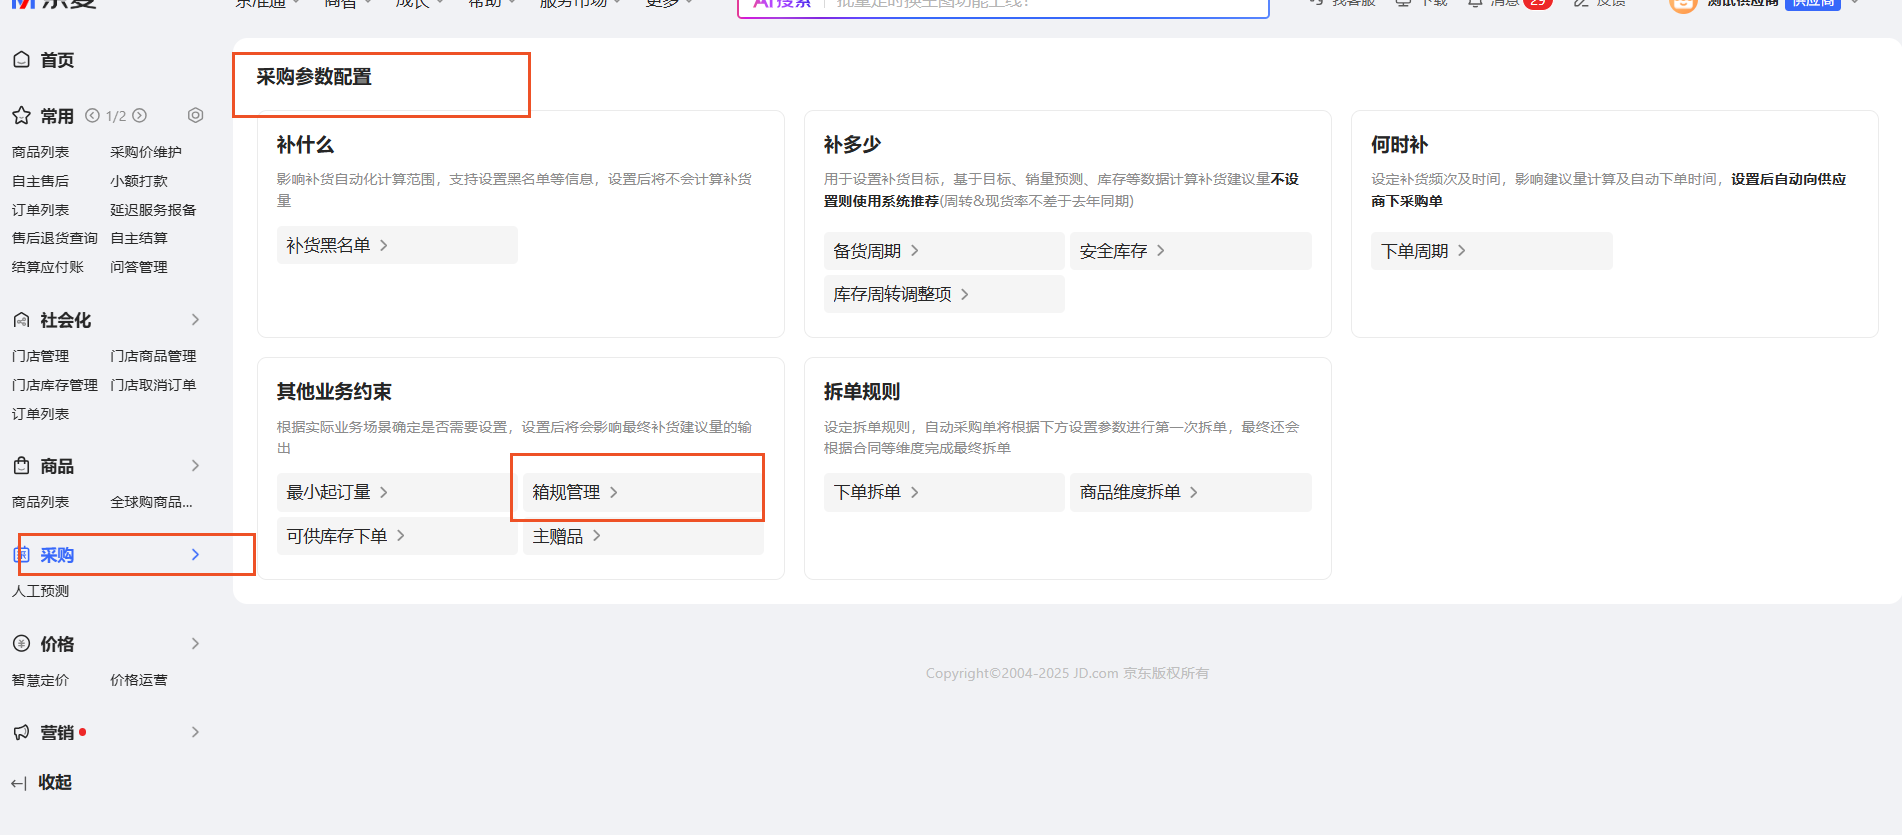
Task: Expand the 社会化 section chevron
Action: (195, 320)
